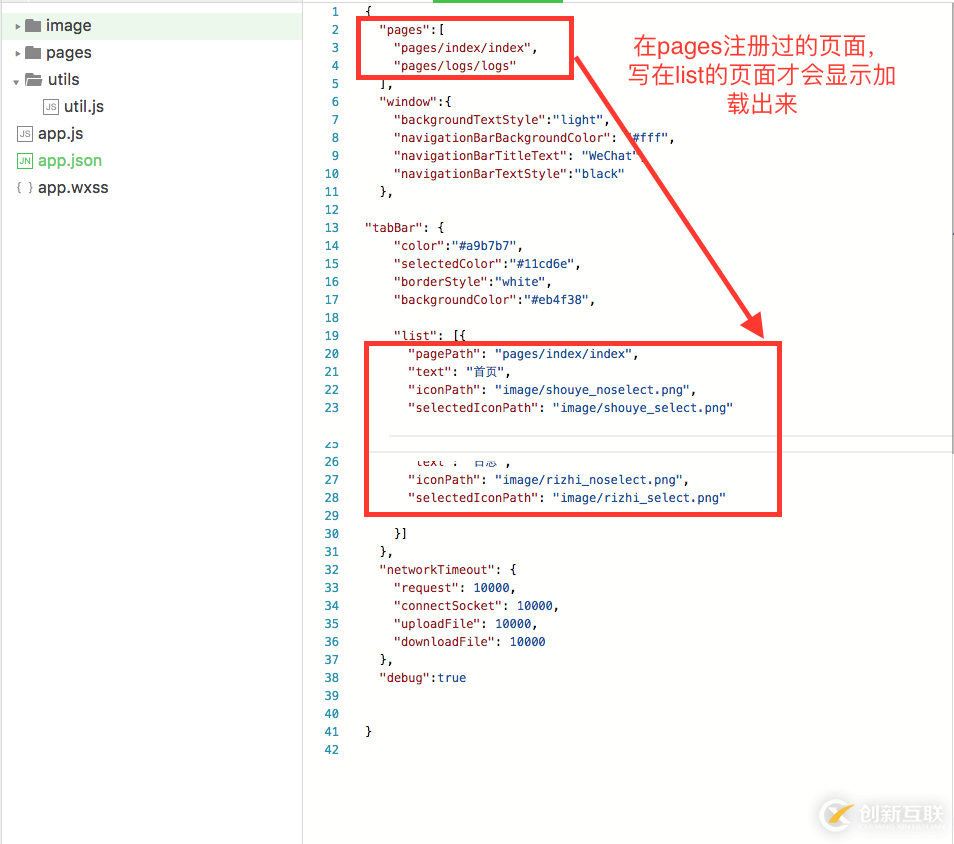Click the "black" text style value
The image size is (954, 844).
click(599, 174)
